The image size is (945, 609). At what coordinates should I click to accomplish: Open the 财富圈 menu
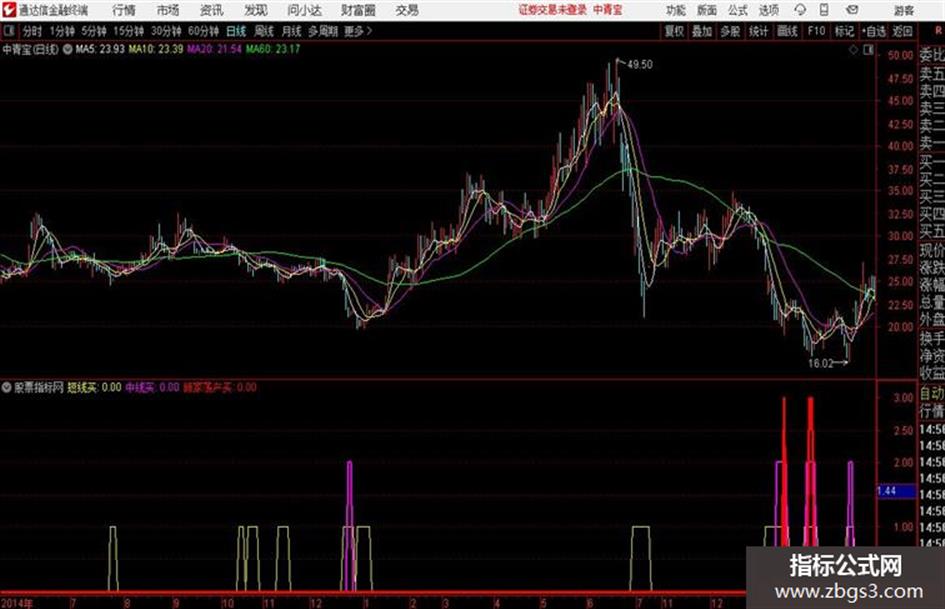point(358,10)
